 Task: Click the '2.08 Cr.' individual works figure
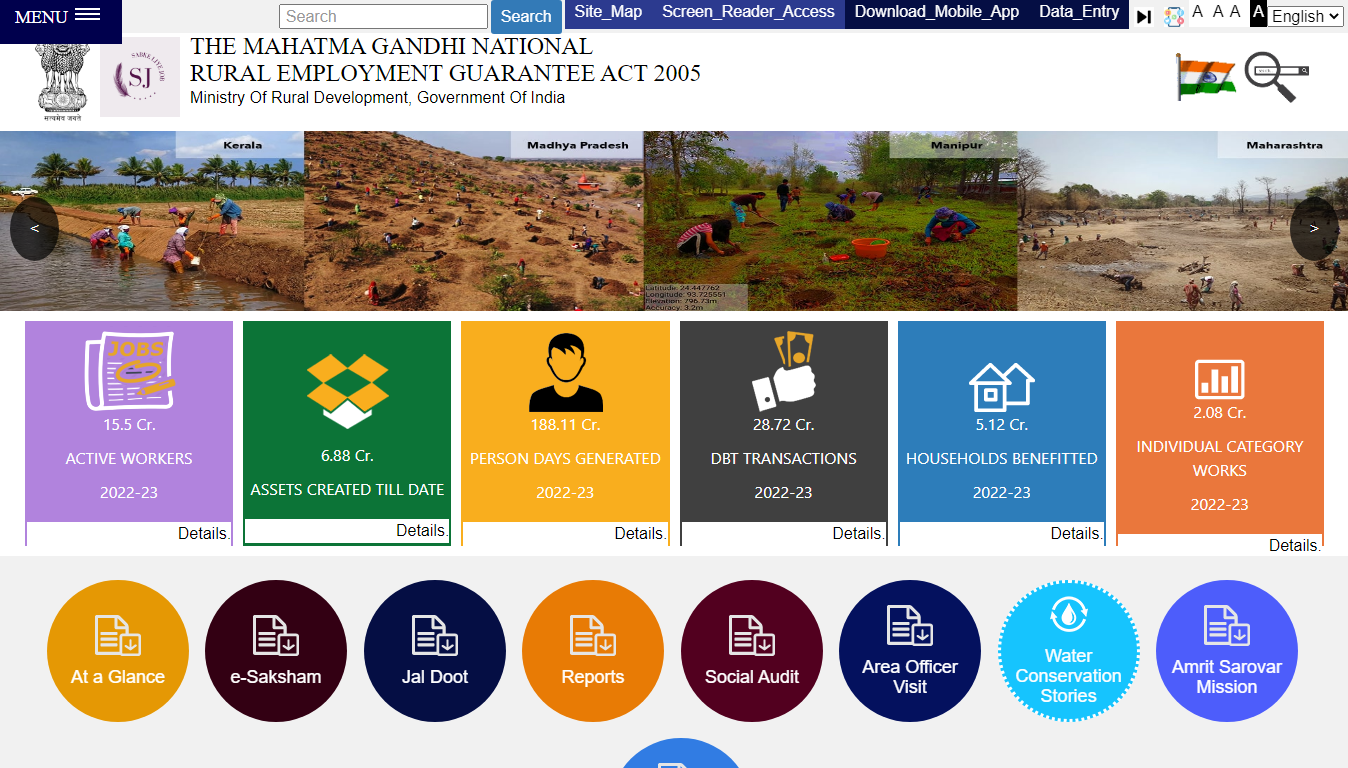click(1219, 413)
